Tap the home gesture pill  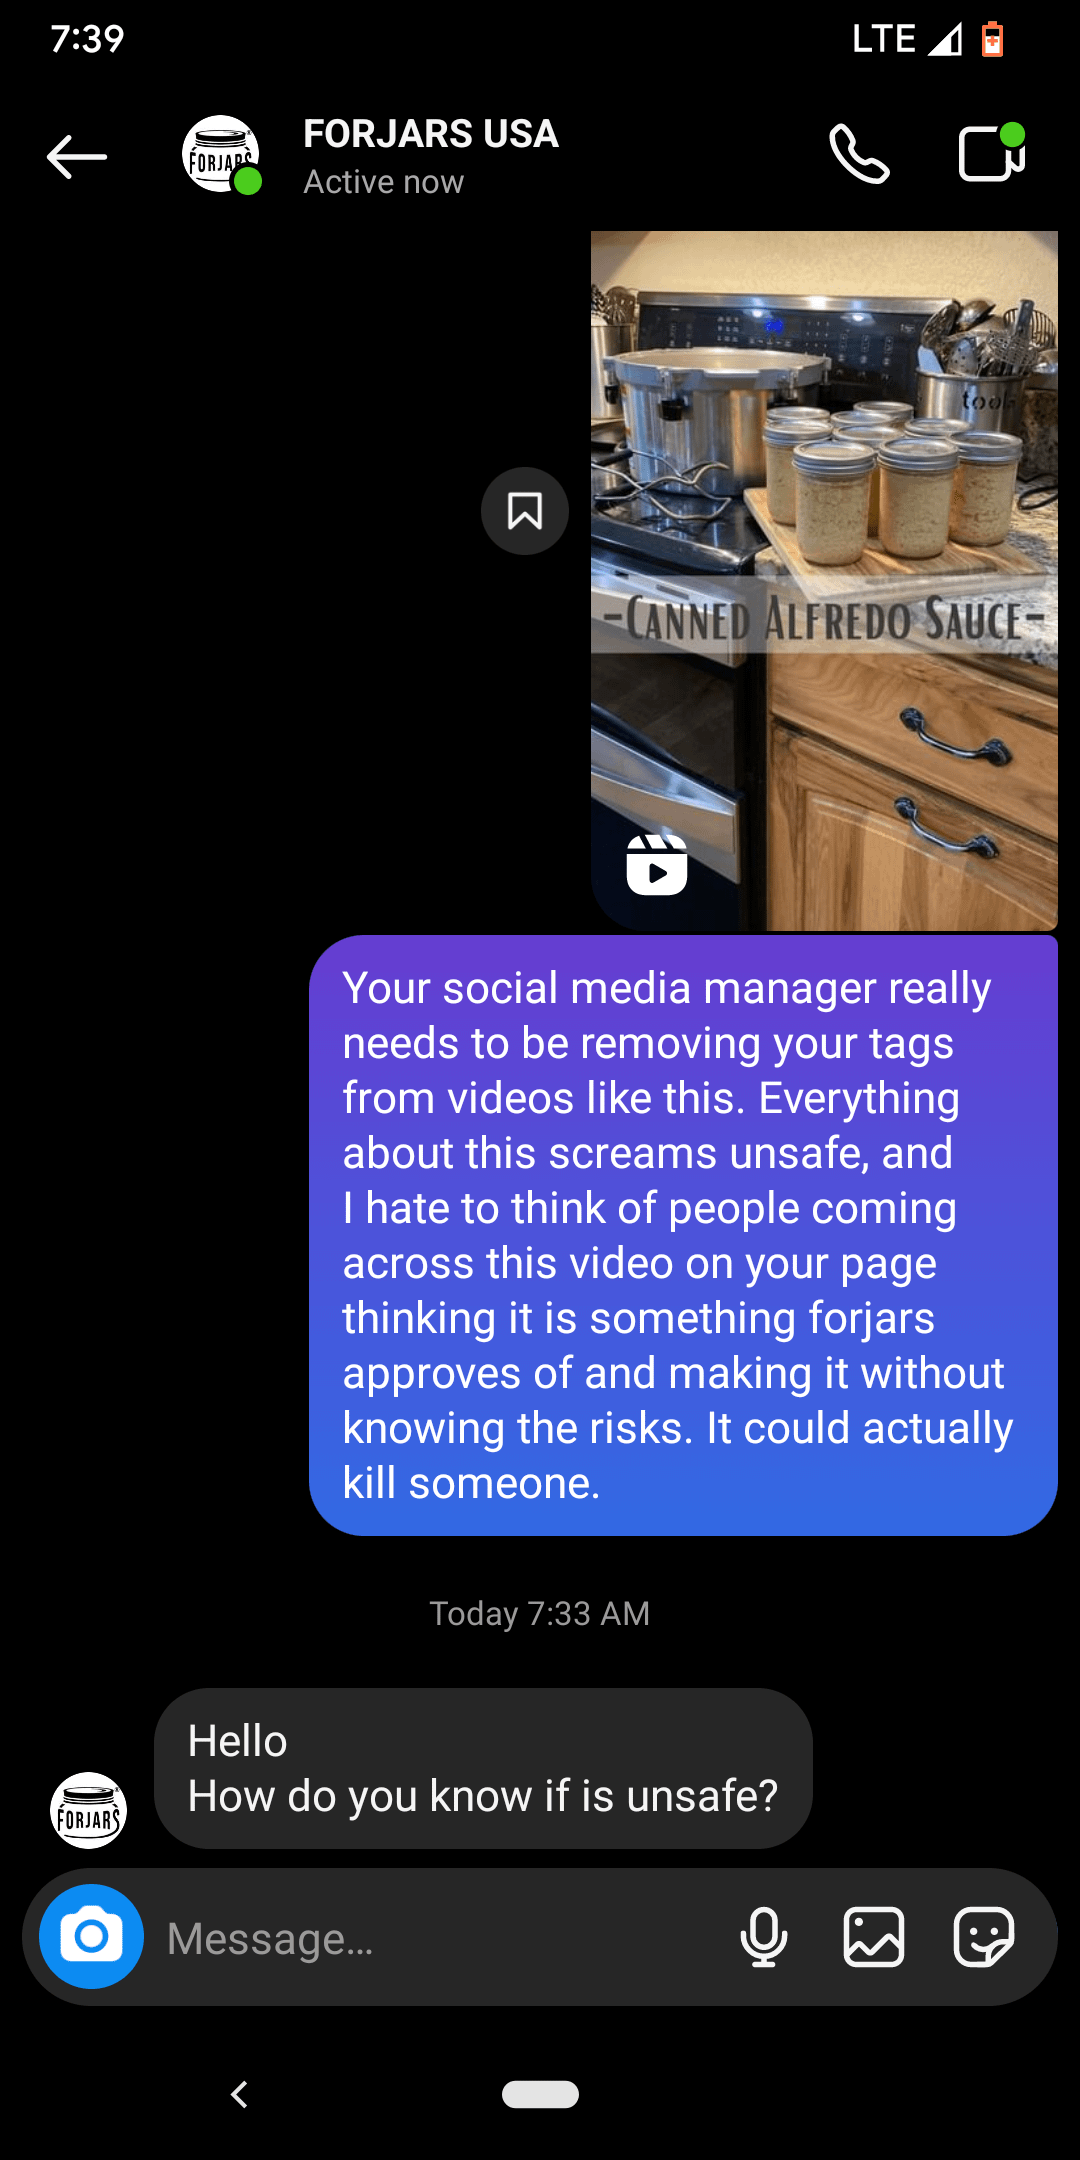click(540, 2094)
